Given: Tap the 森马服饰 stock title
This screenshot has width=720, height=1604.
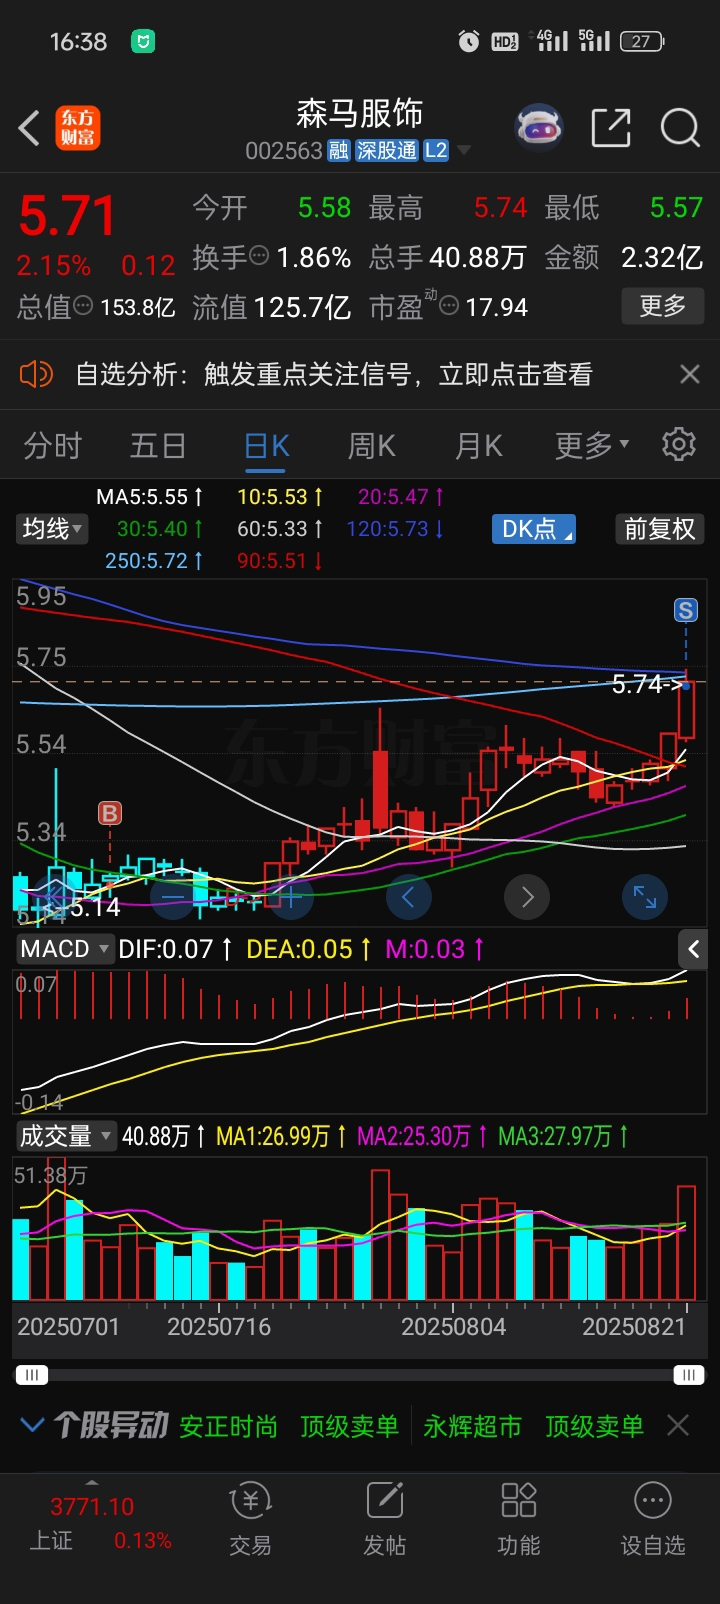Looking at the screenshot, I should click(x=360, y=114).
